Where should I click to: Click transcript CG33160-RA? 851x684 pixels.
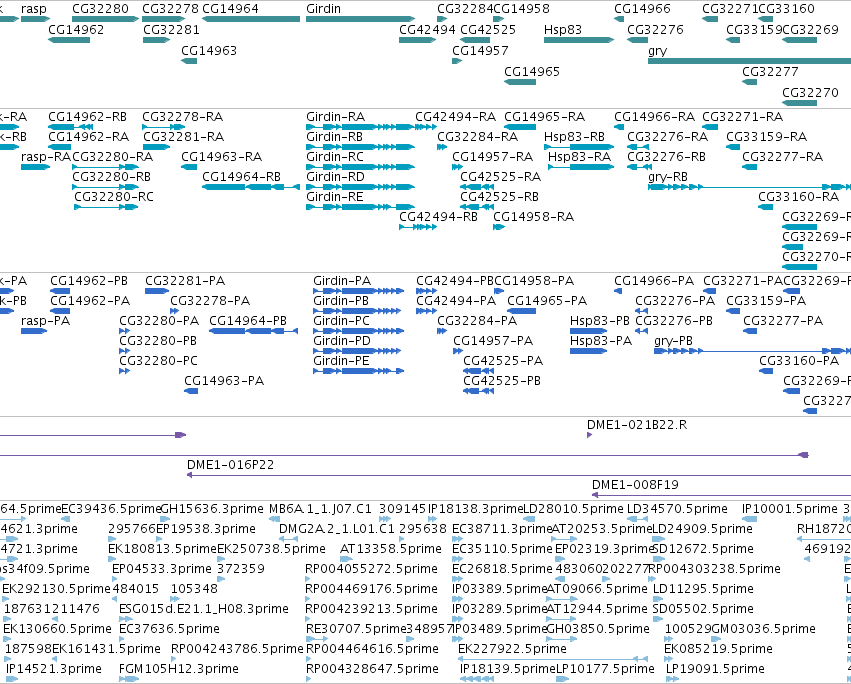pos(765,207)
